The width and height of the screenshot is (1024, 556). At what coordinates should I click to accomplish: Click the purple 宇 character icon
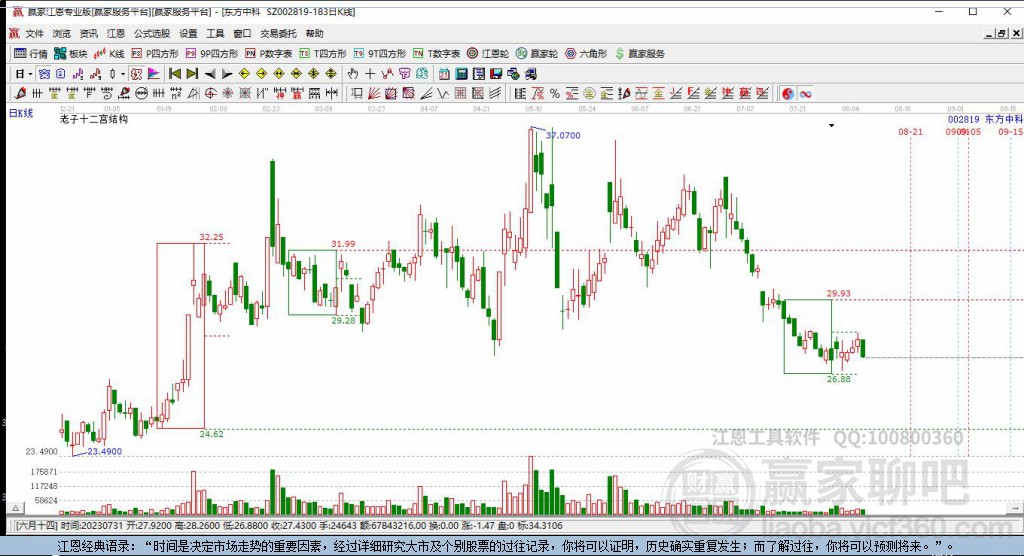tap(404, 74)
